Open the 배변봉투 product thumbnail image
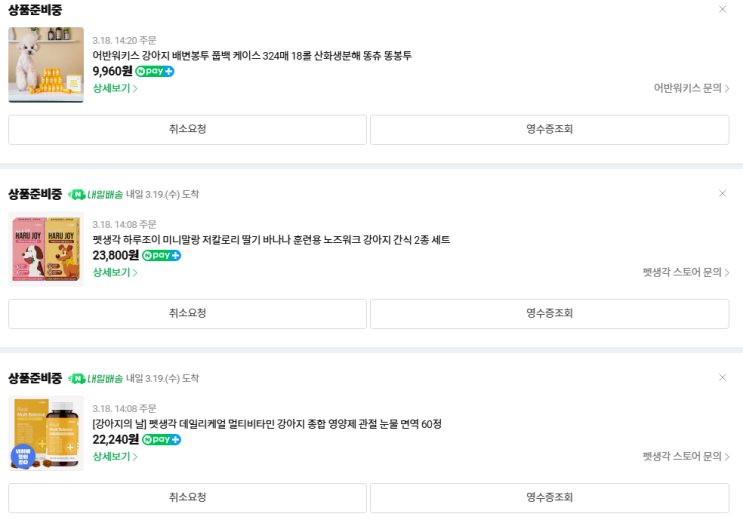 click(x=46, y=64)
